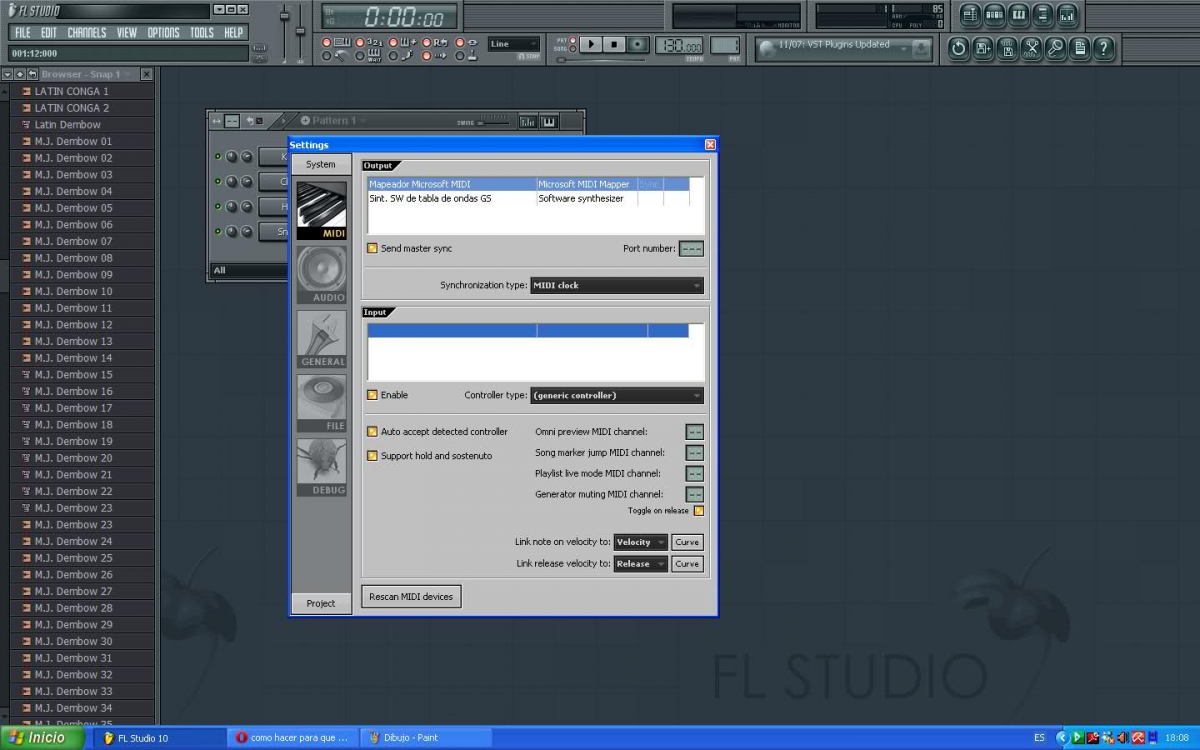Toggle the Toggle on release option
The image size is (1200, 750).
coord(699,511)
